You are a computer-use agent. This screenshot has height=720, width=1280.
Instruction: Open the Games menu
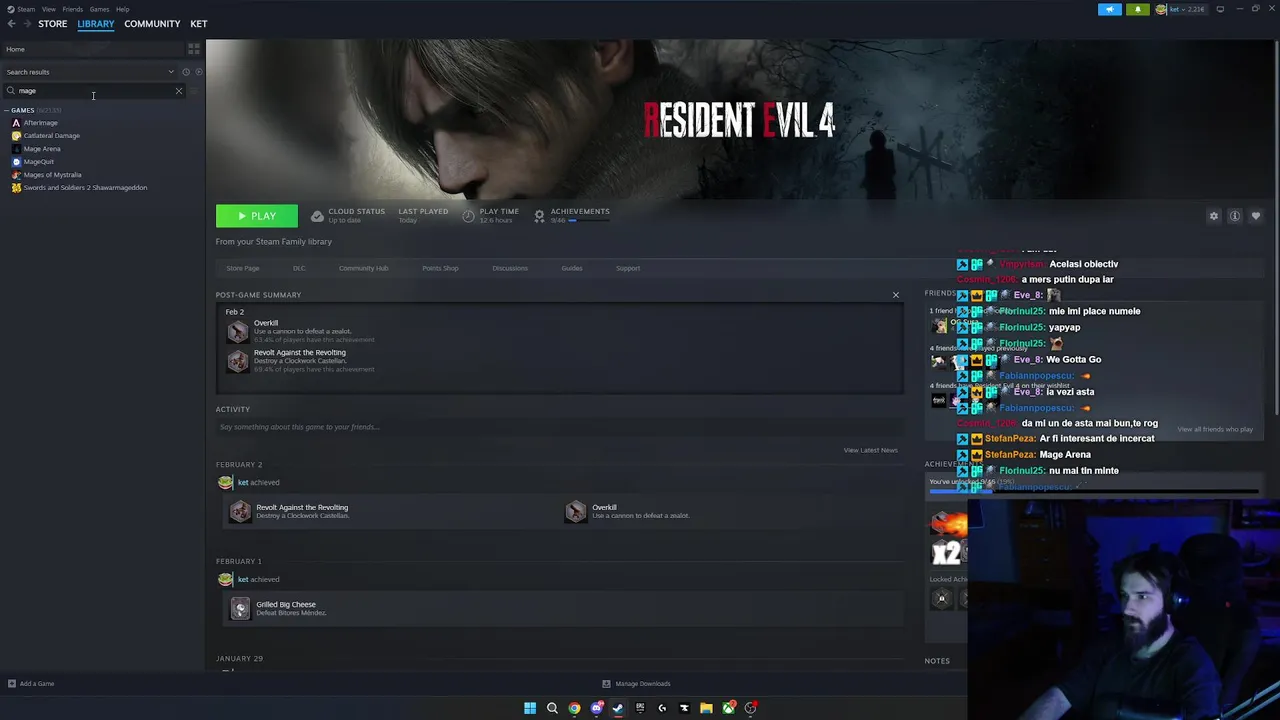[99, 9]
